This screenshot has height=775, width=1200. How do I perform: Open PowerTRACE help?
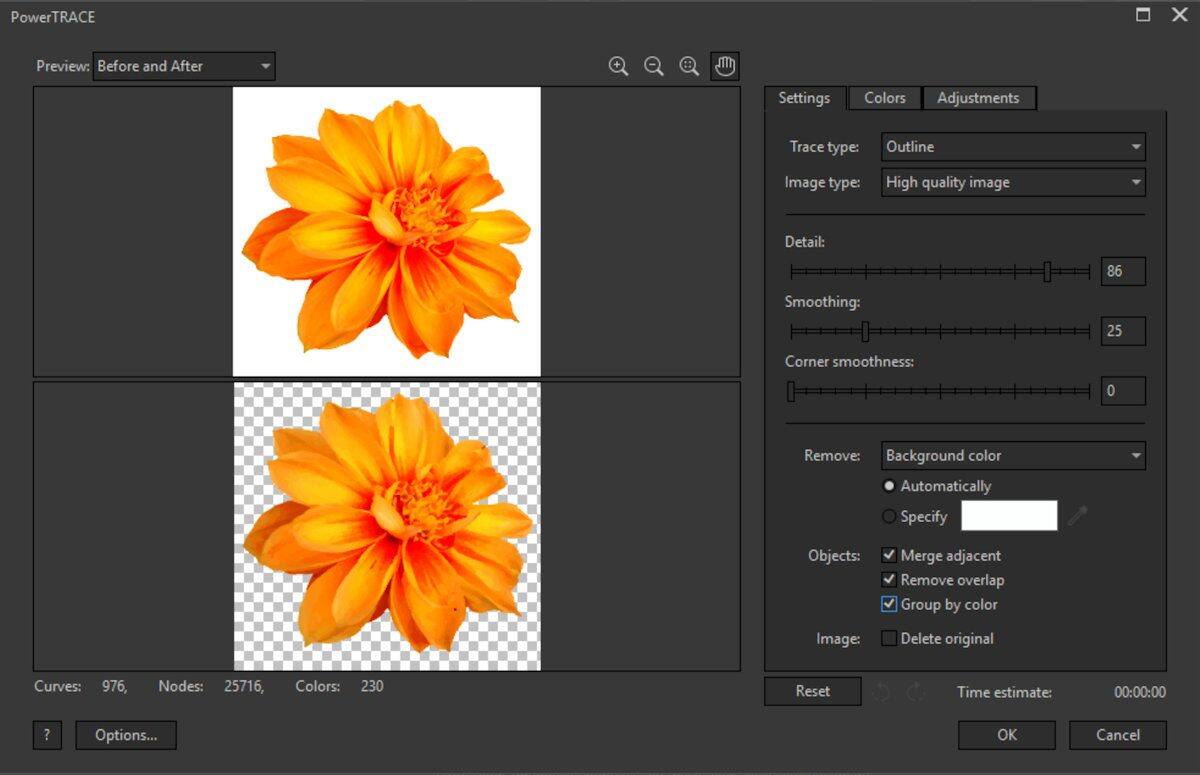pyautogui.click(x=46, y=734)
